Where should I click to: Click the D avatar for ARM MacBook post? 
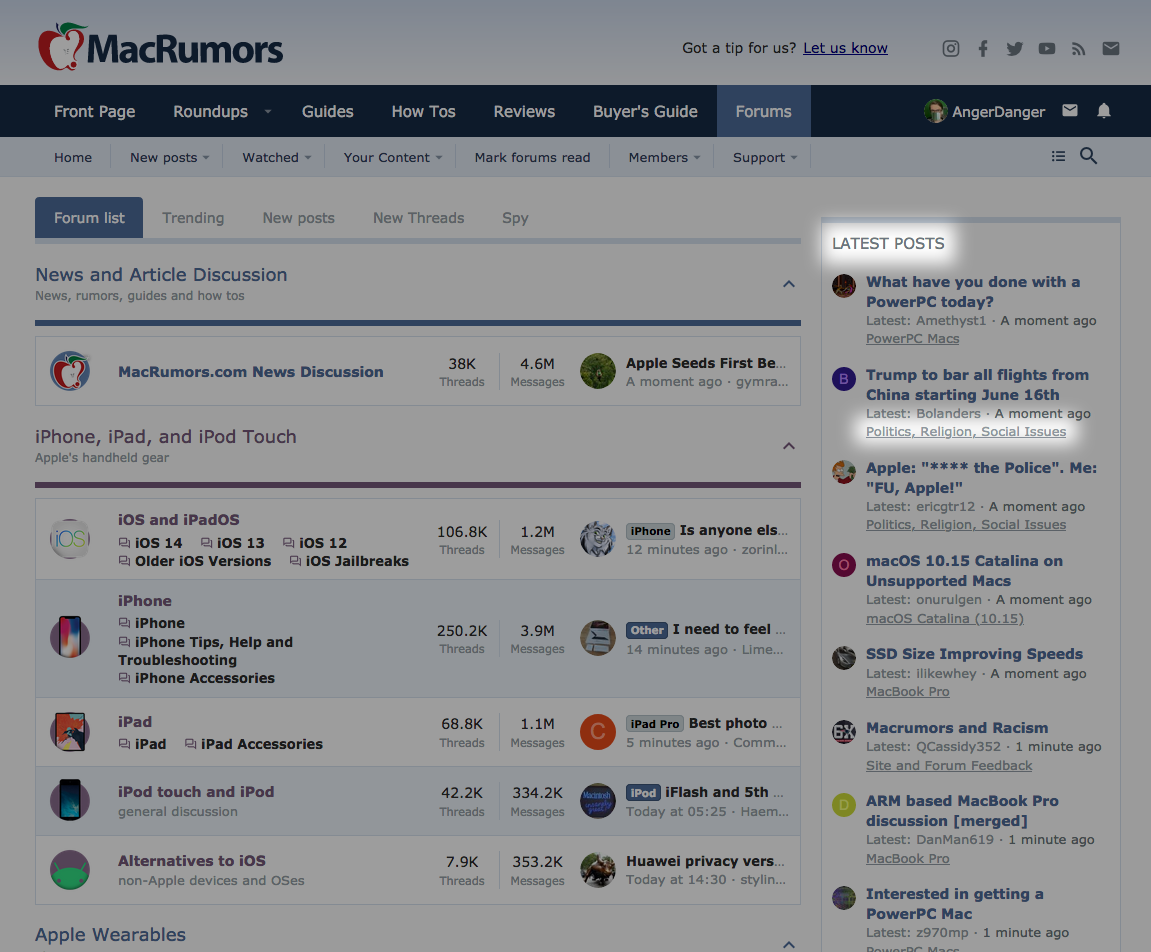(843, 804)
